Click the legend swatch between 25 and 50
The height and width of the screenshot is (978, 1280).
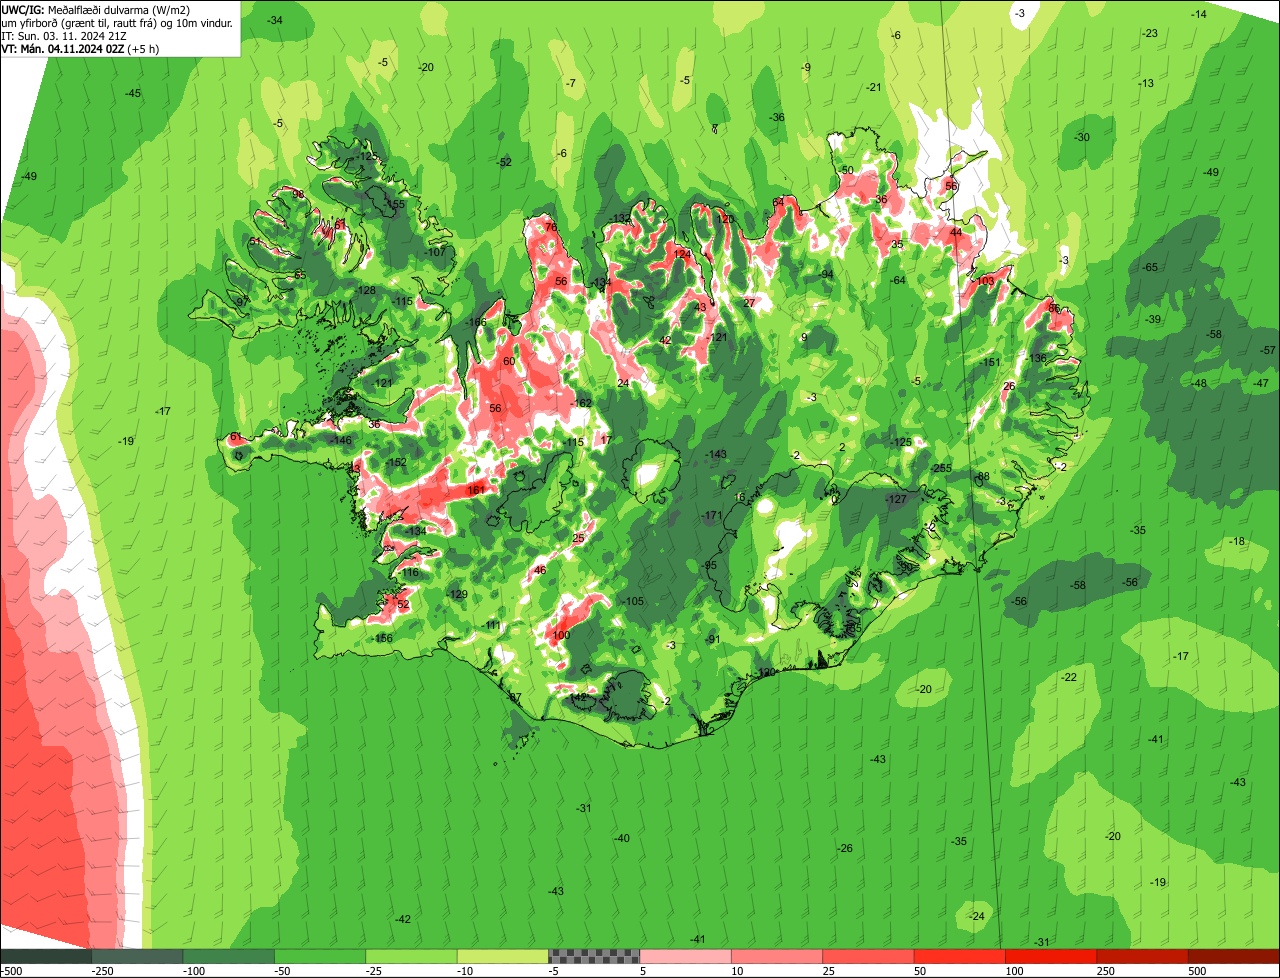point(868,955)
